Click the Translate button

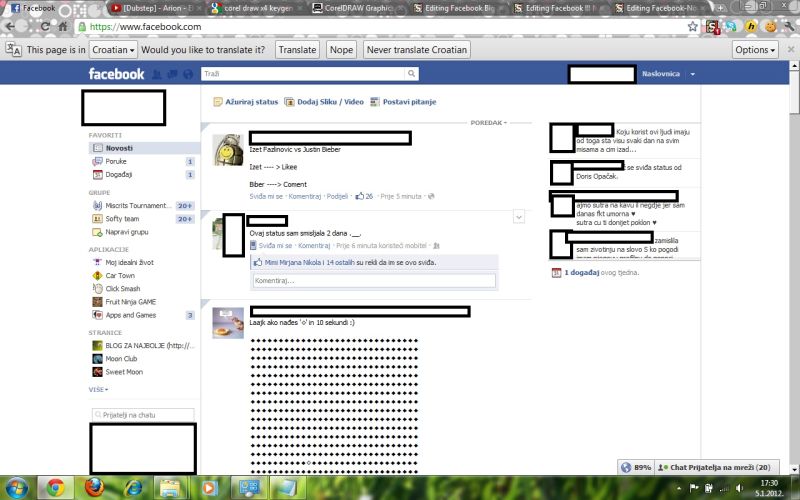tap(297, 50)
